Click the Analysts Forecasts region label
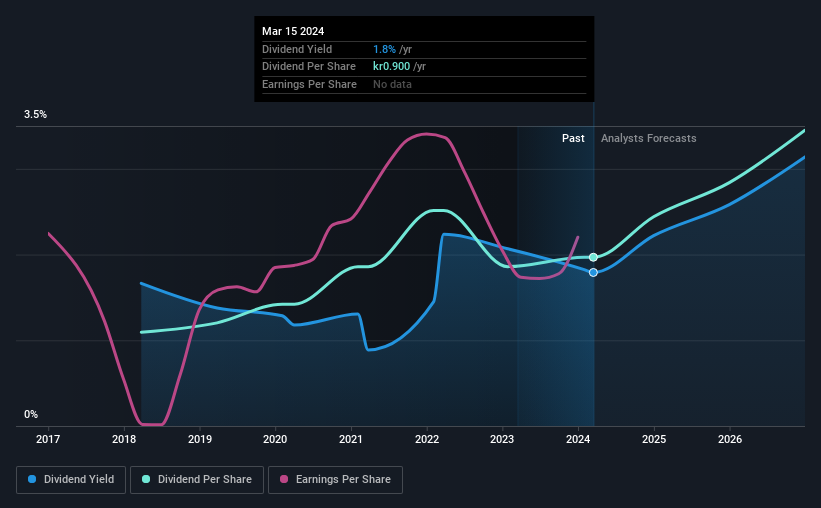Viewport: 821px width, 508px height. [649, 138]
